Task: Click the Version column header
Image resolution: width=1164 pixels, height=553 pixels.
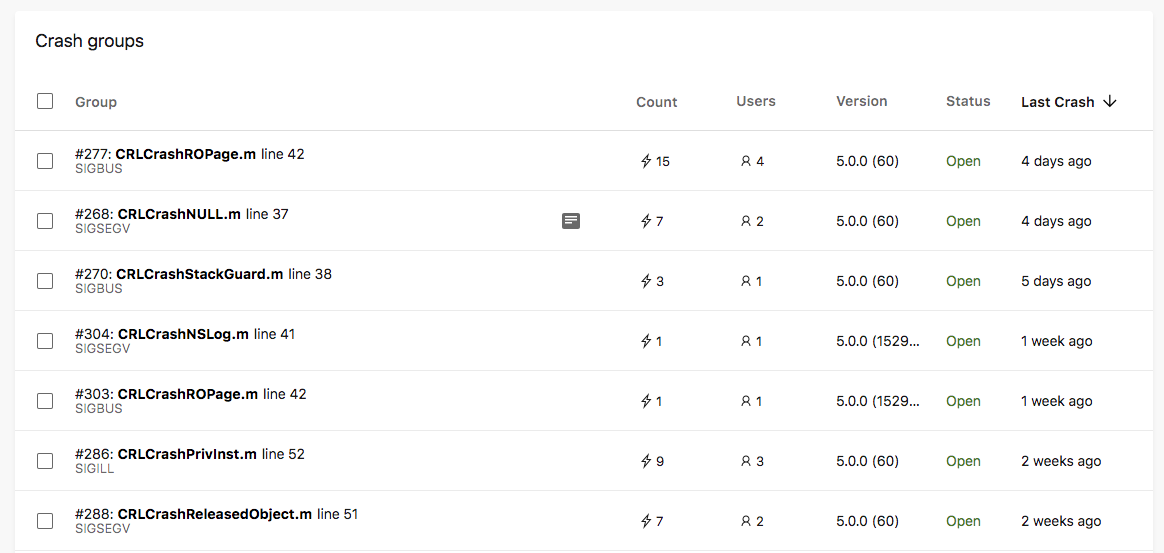Action: (x=861, y=101)
